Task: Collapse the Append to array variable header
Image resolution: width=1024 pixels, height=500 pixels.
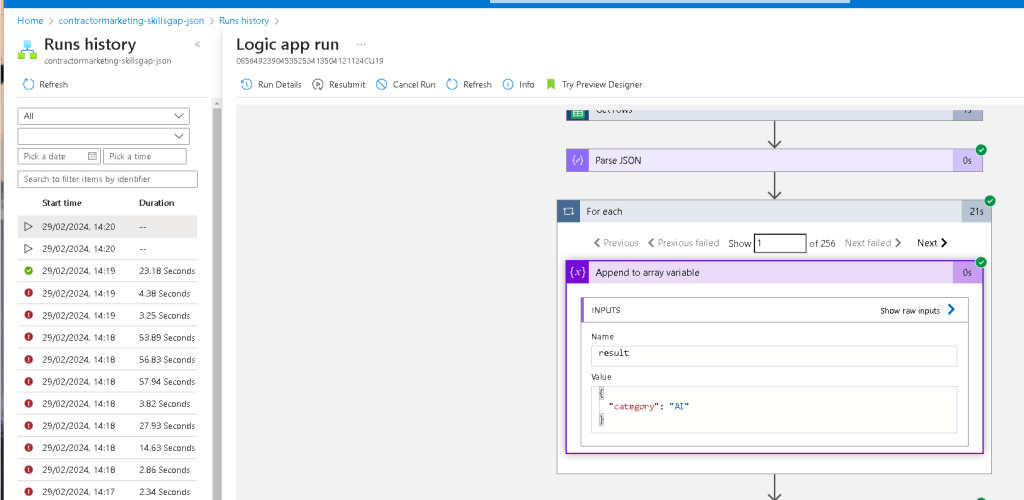Action: pyautogui.click(x=774, y=272)
